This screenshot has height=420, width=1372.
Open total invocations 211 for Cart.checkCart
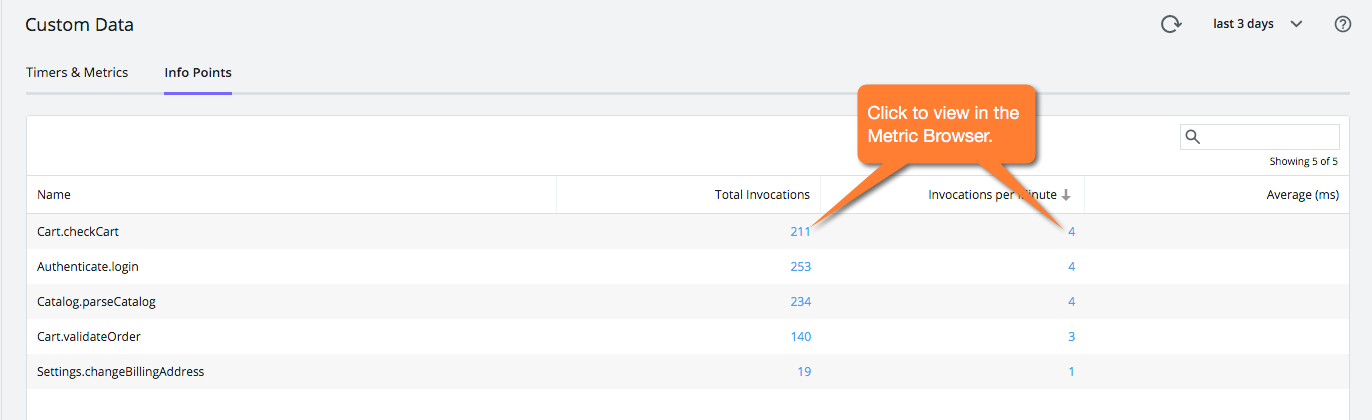(x=800, y=231)
